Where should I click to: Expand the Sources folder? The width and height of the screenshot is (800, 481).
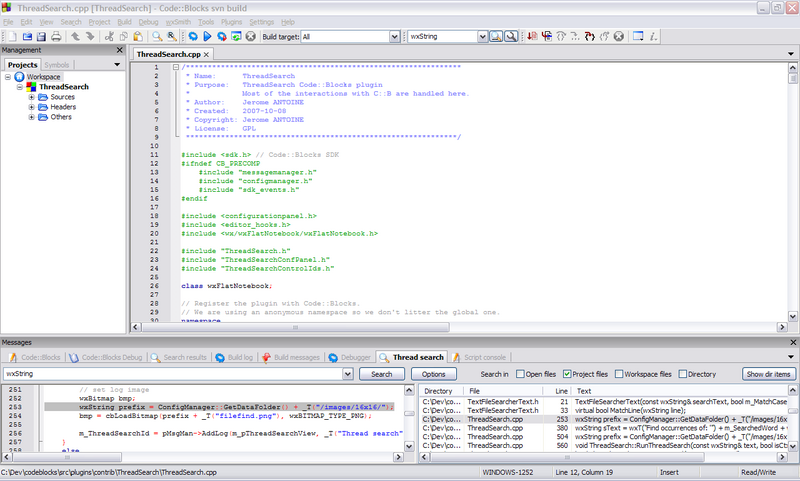(31, 97)
